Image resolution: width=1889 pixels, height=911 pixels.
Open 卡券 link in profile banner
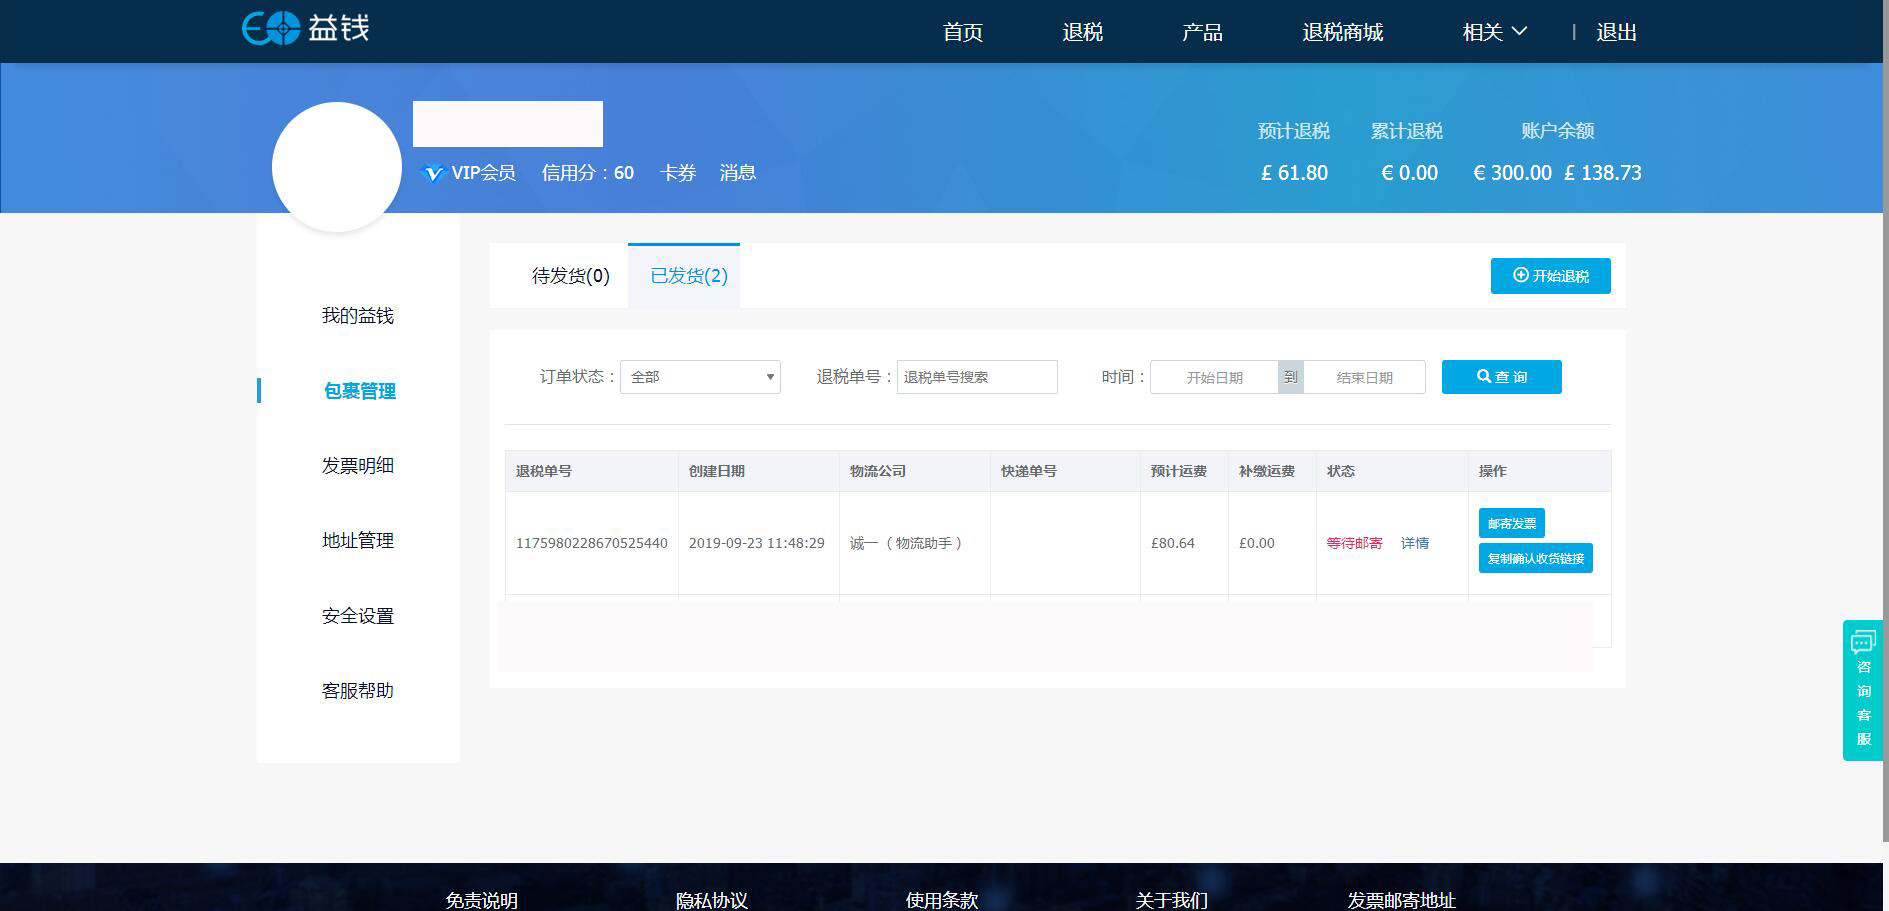coord(678,173)
